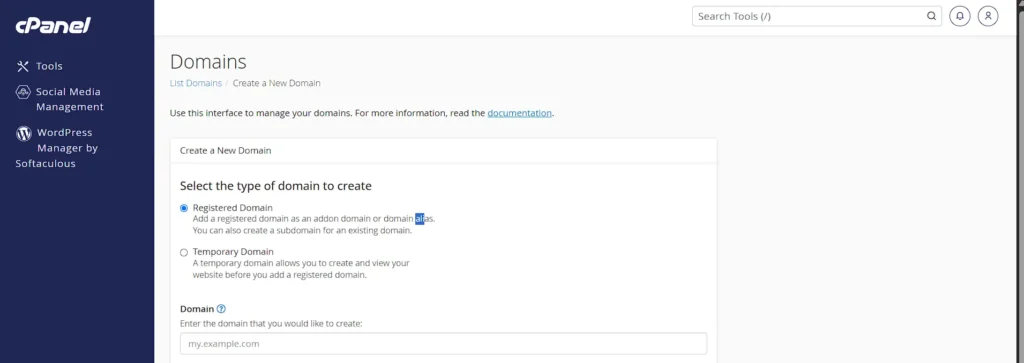
Task: Click 'You can also create a subdomain' text
Action: [302, 230]
